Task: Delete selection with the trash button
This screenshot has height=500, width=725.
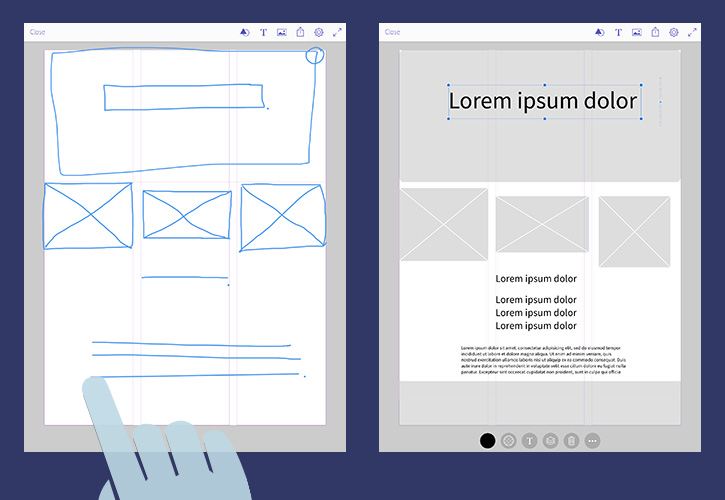Action: 571,441
